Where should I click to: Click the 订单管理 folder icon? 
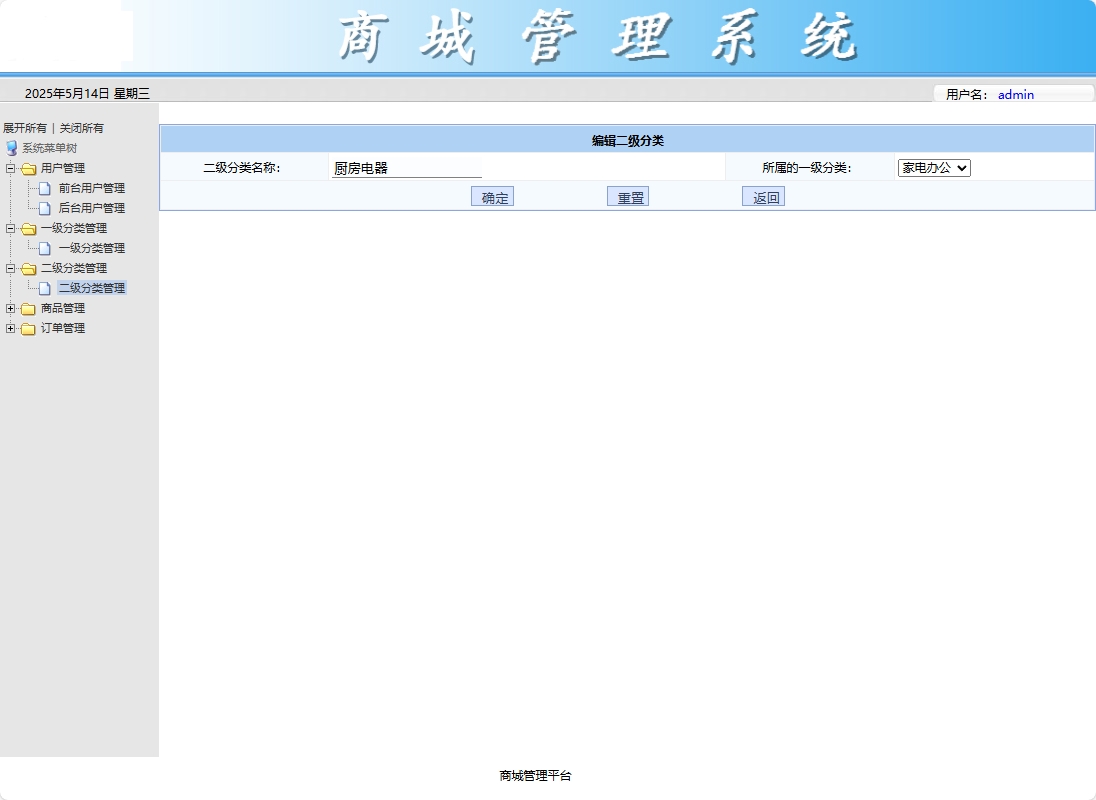27,328
